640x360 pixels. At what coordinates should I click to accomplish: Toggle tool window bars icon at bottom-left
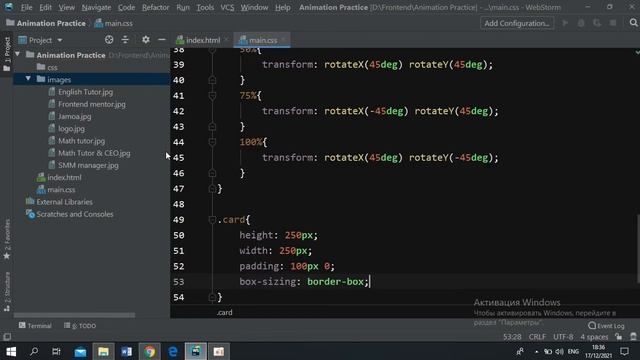(7, 337)
